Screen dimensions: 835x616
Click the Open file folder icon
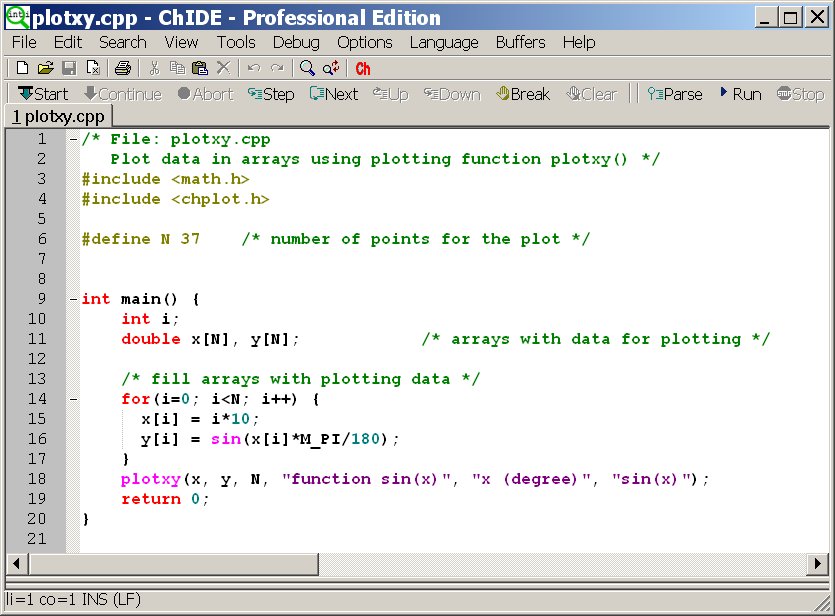click(46, 68)
